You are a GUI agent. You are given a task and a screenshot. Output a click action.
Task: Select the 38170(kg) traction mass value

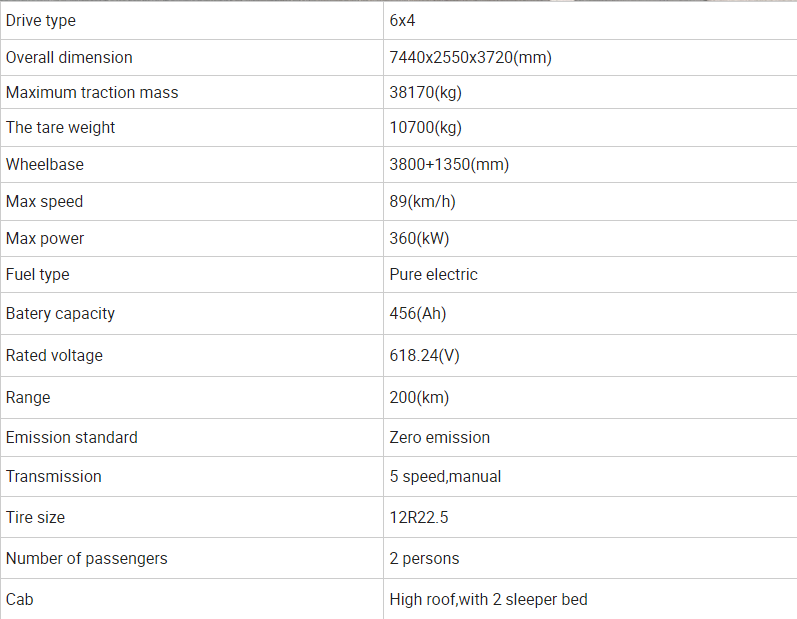point(425,92)
